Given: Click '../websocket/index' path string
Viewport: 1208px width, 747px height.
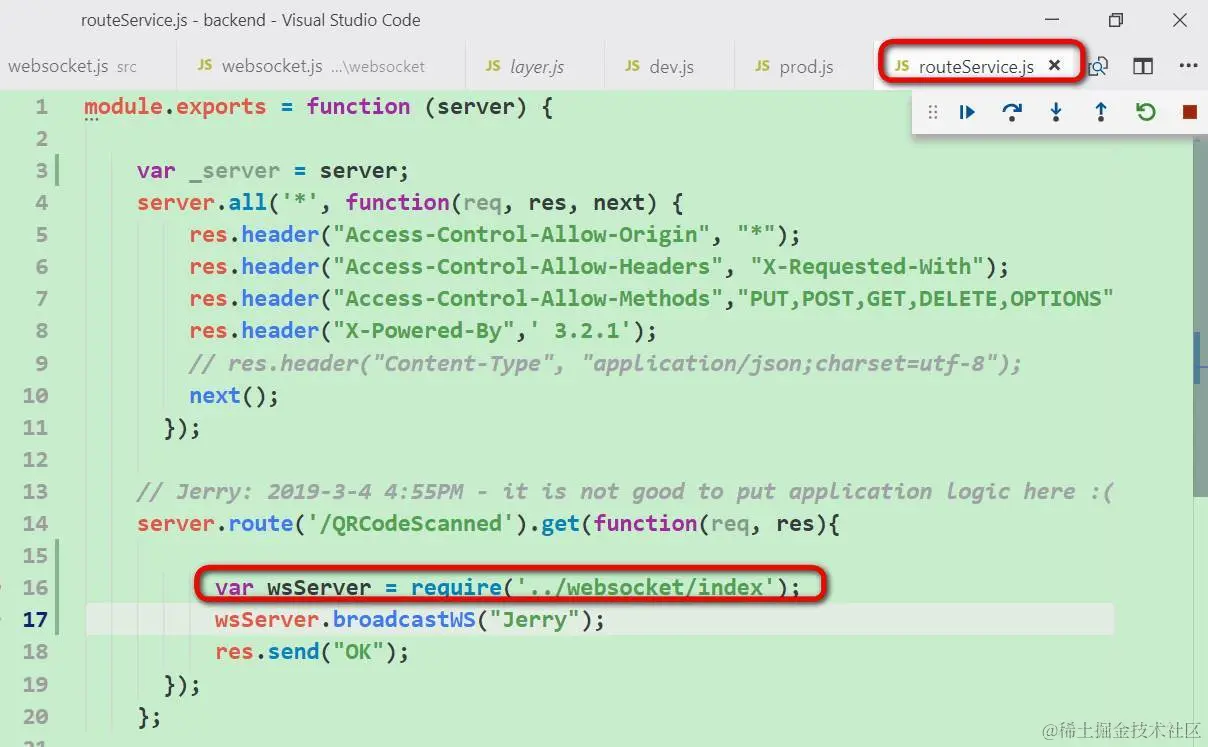Looking at the screenshot, I should click(x=646, y=588).
